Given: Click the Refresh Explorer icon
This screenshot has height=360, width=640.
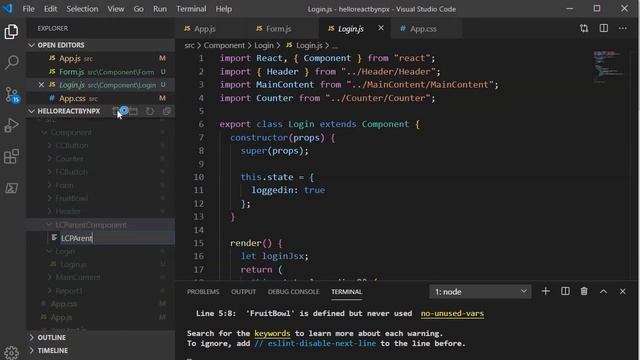Looking at the screenshot, I should pos(150,111).
